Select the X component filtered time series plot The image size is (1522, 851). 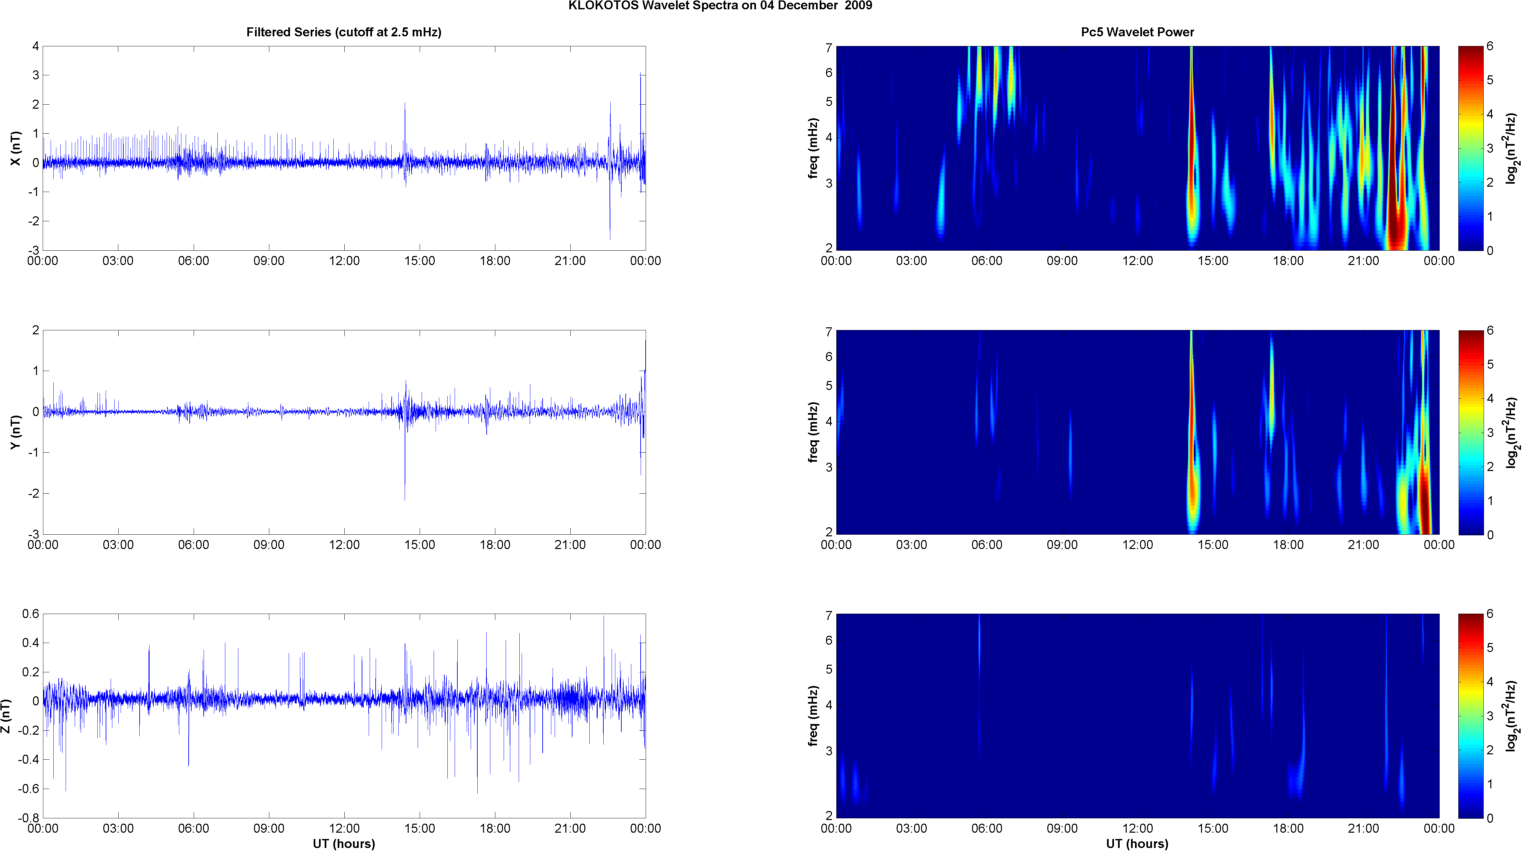click(344, 148)
